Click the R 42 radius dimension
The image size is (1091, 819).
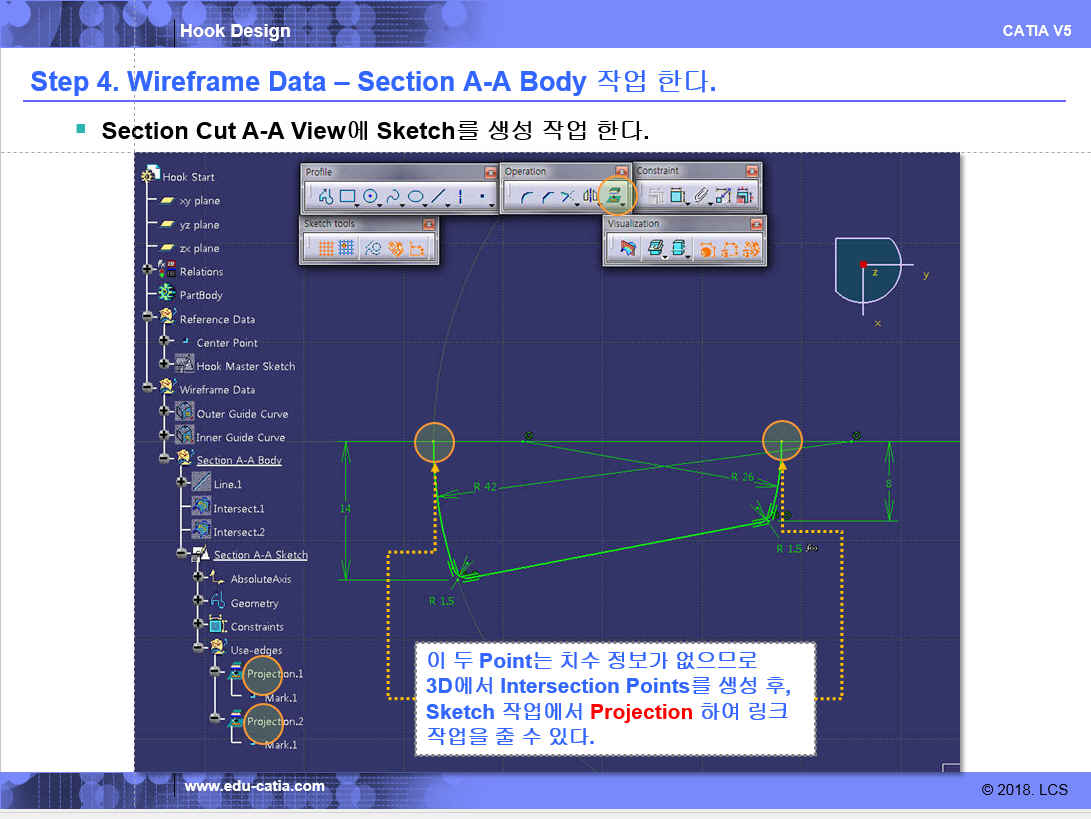(484, 487)
